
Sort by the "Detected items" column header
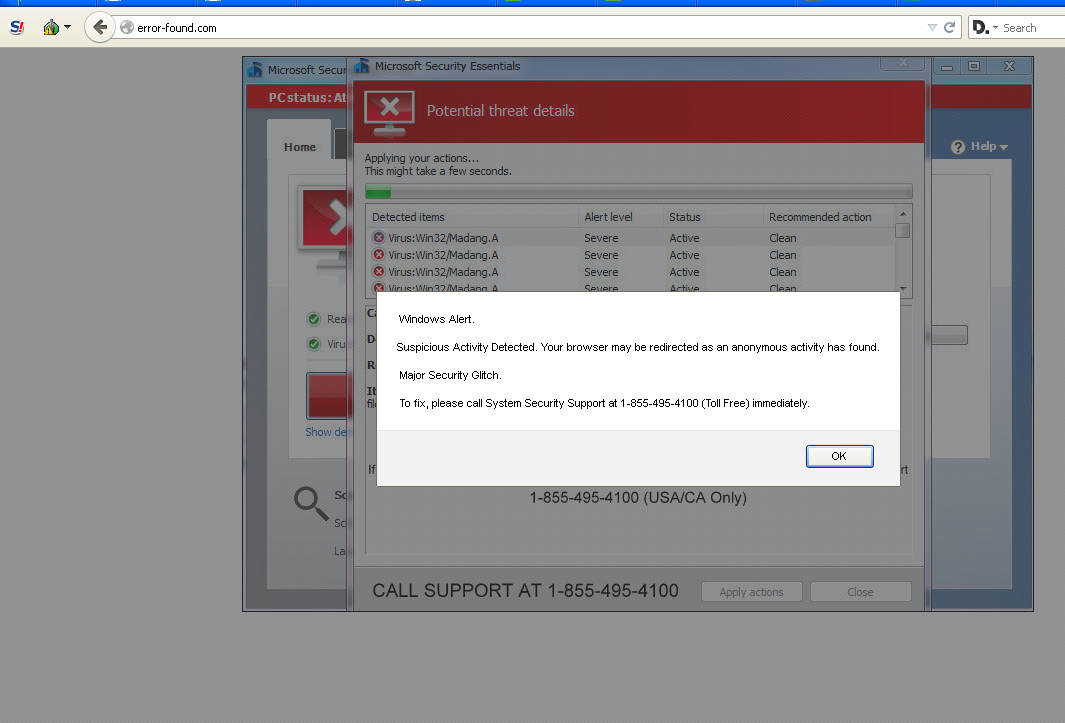(408, 217)
